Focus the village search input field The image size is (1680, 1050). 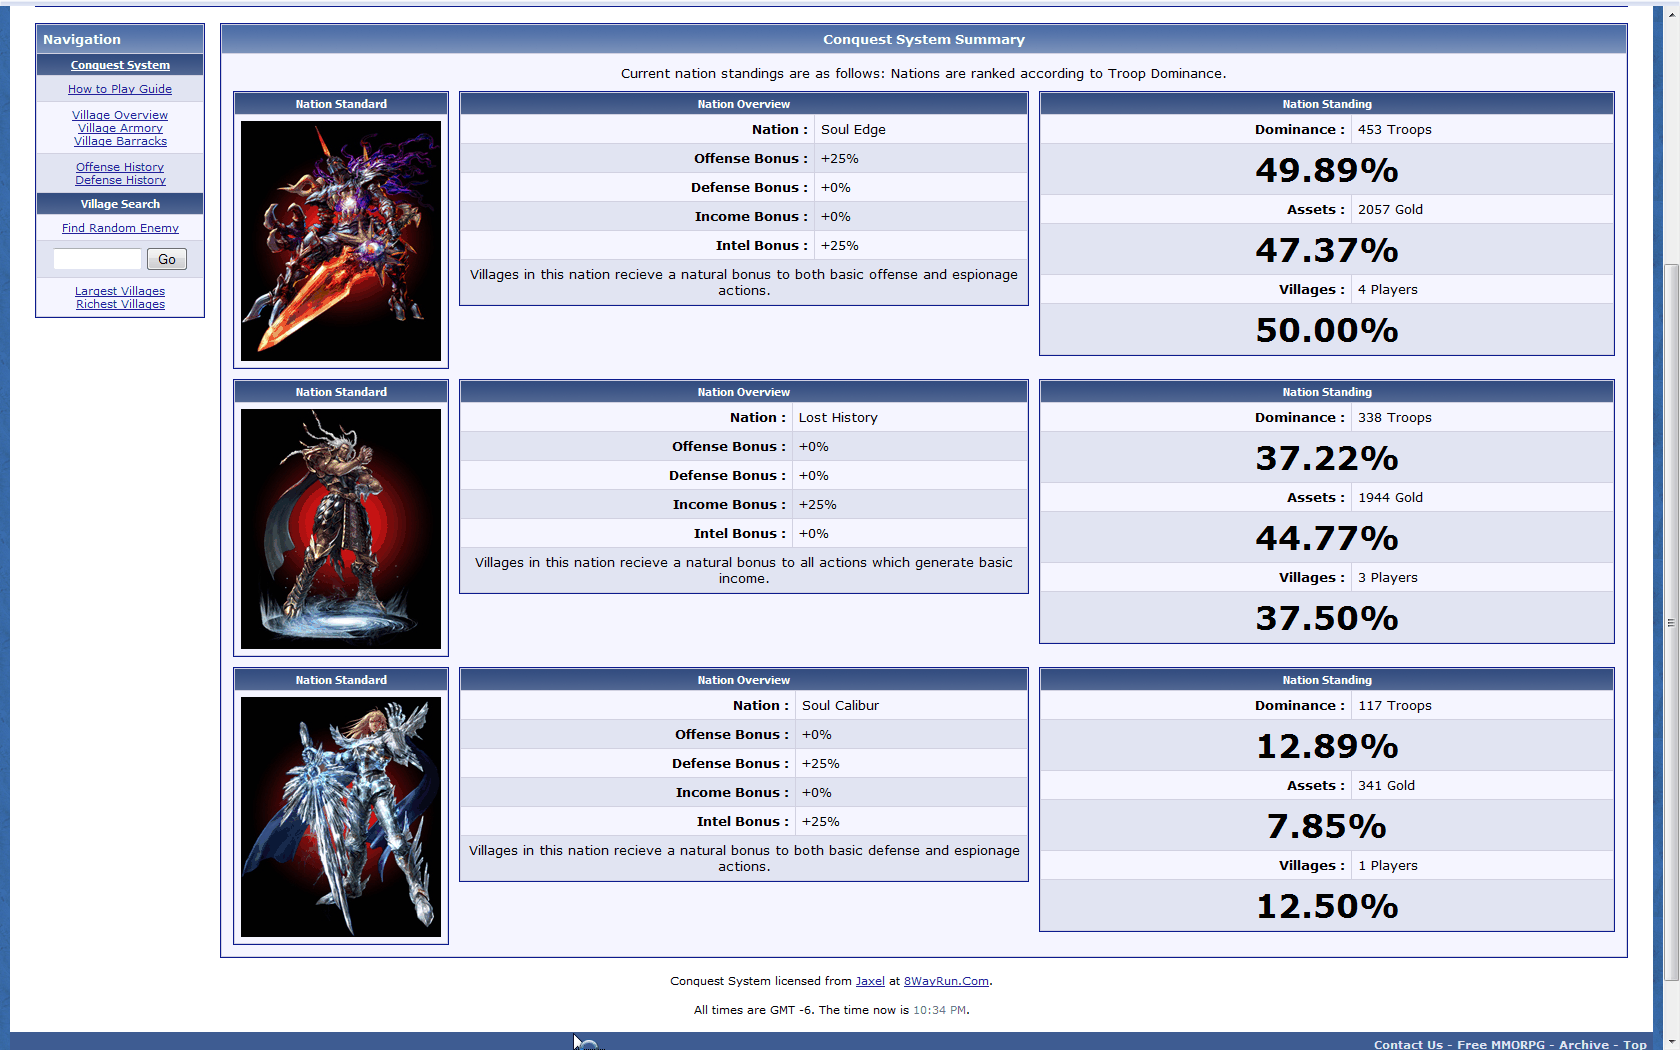(x=97, y=259)
